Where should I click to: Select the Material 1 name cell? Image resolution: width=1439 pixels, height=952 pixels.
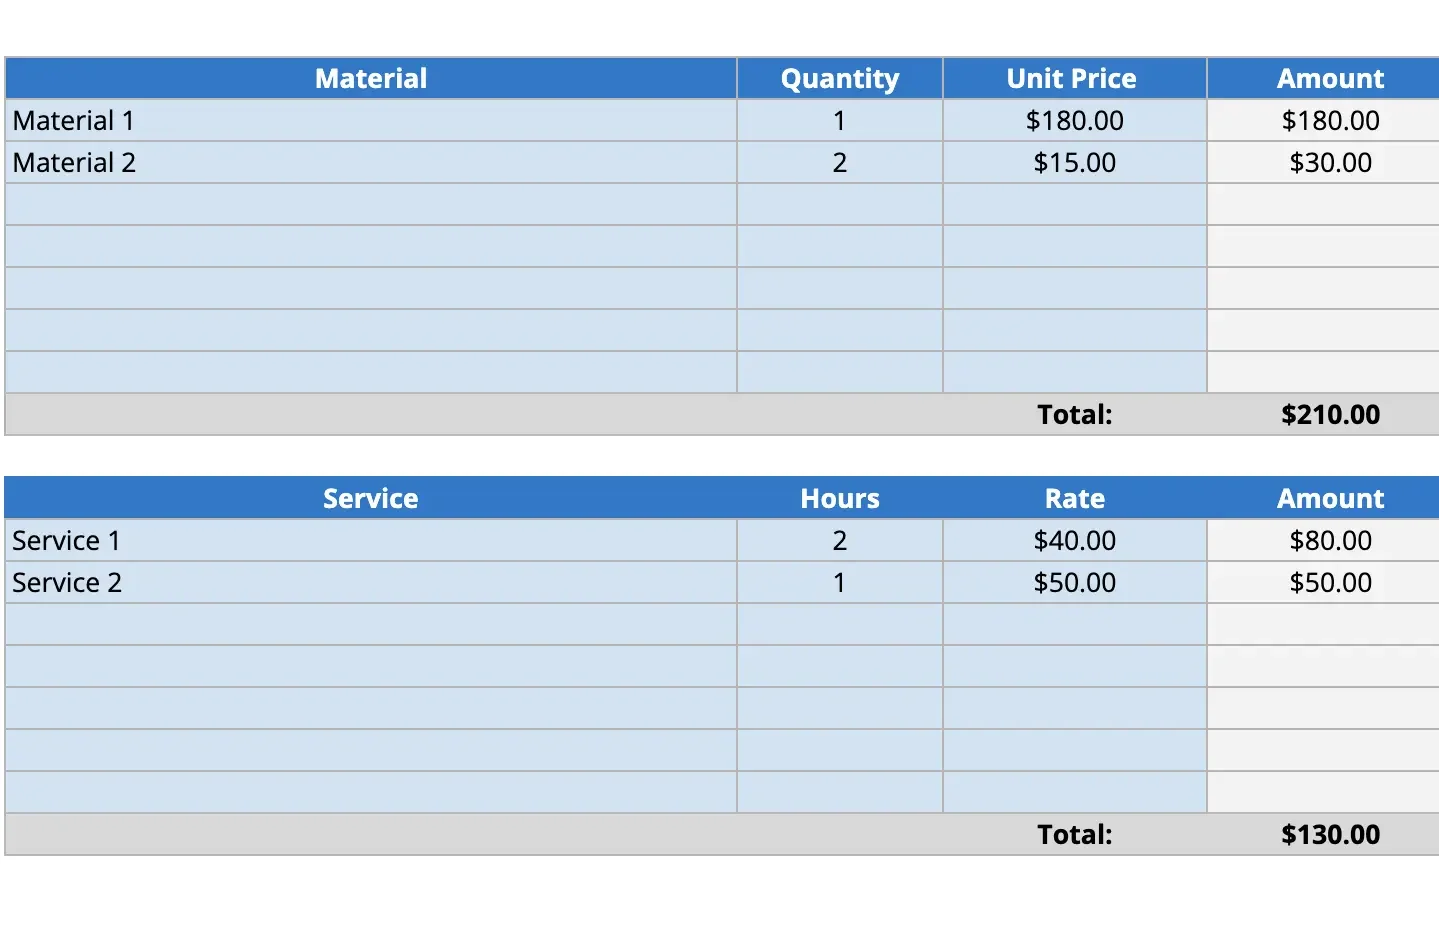(x=371, y=121)
